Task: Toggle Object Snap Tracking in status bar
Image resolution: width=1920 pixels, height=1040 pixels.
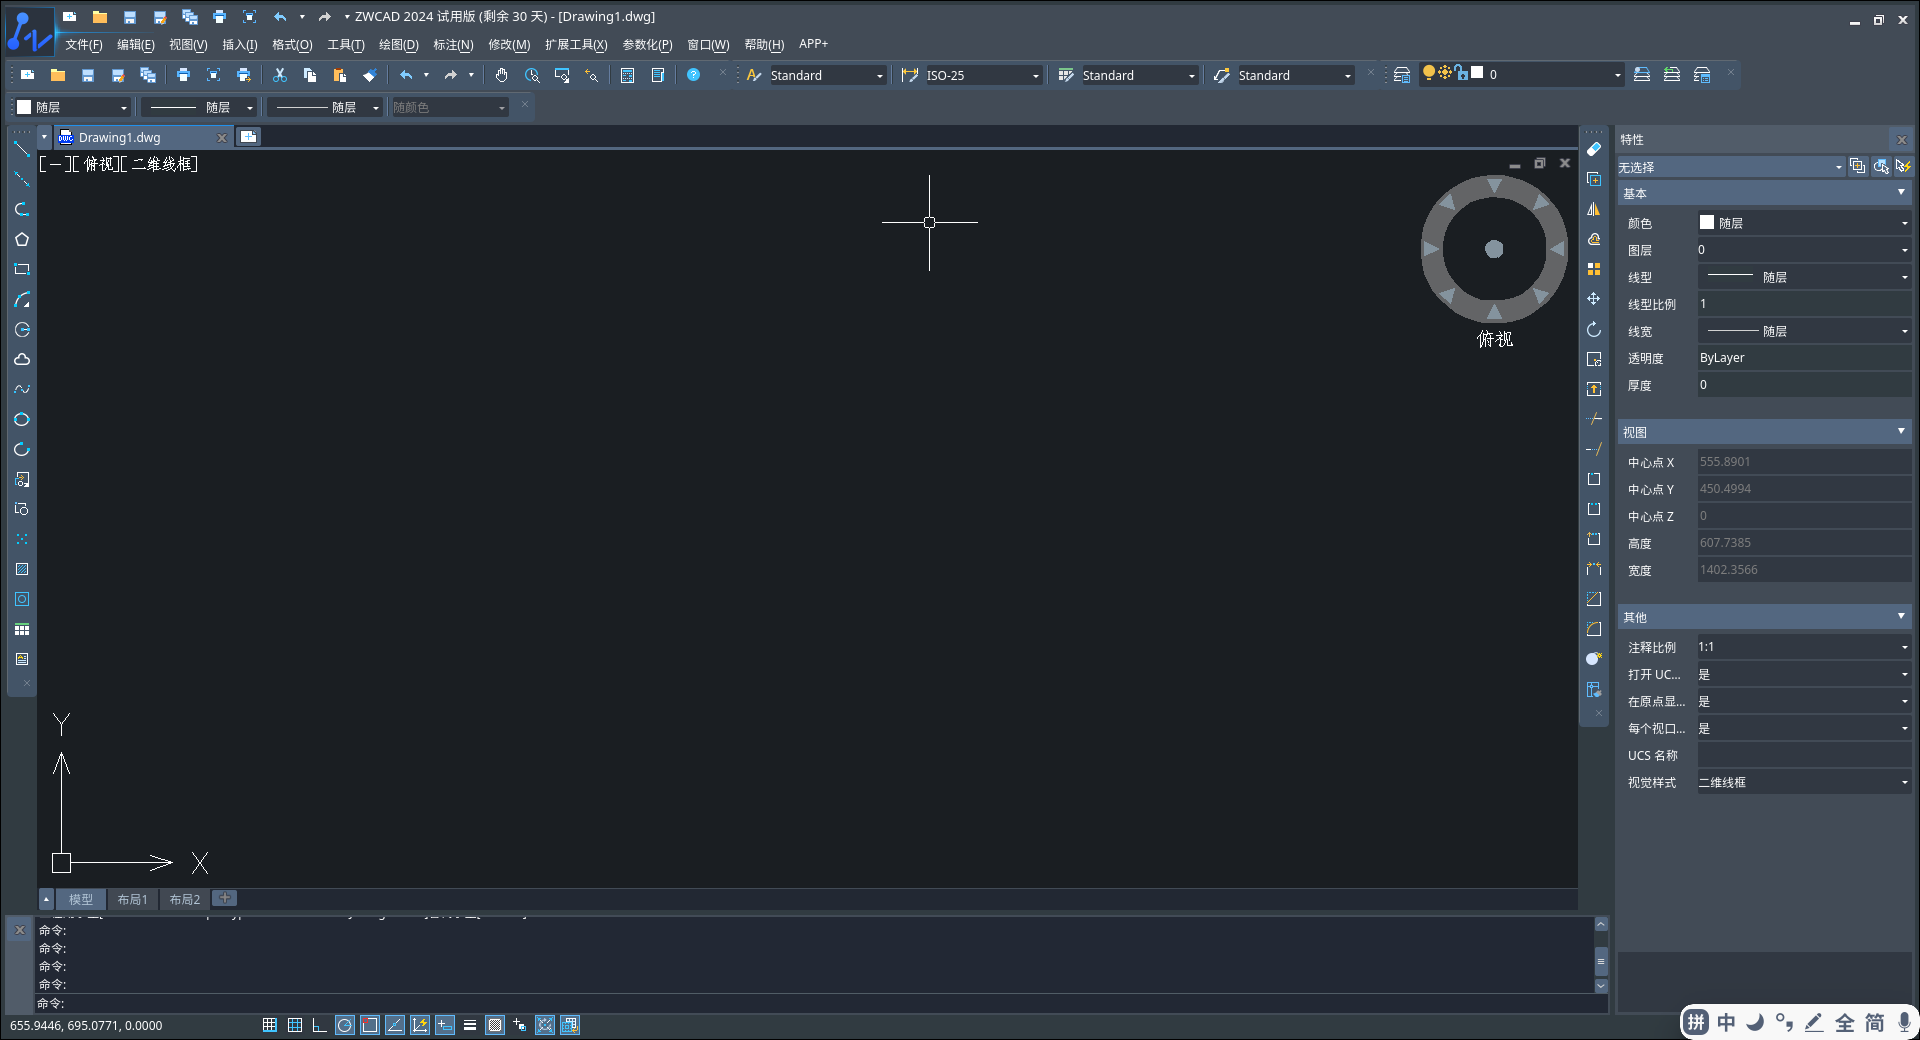Action: click(x=395, y=1025)
